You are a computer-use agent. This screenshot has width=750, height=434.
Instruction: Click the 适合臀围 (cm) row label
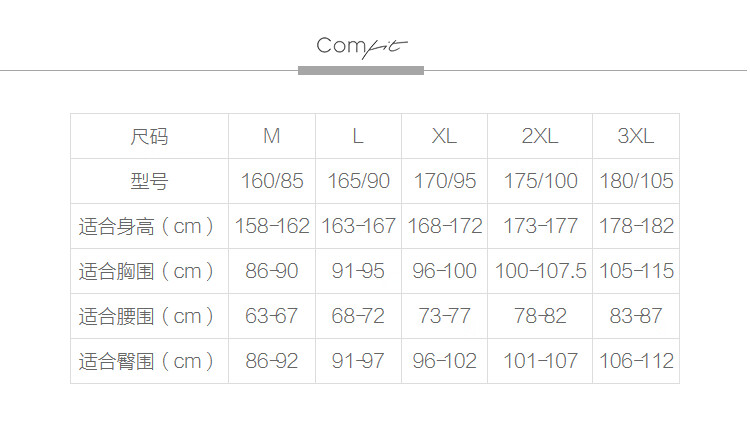point(149,361)
